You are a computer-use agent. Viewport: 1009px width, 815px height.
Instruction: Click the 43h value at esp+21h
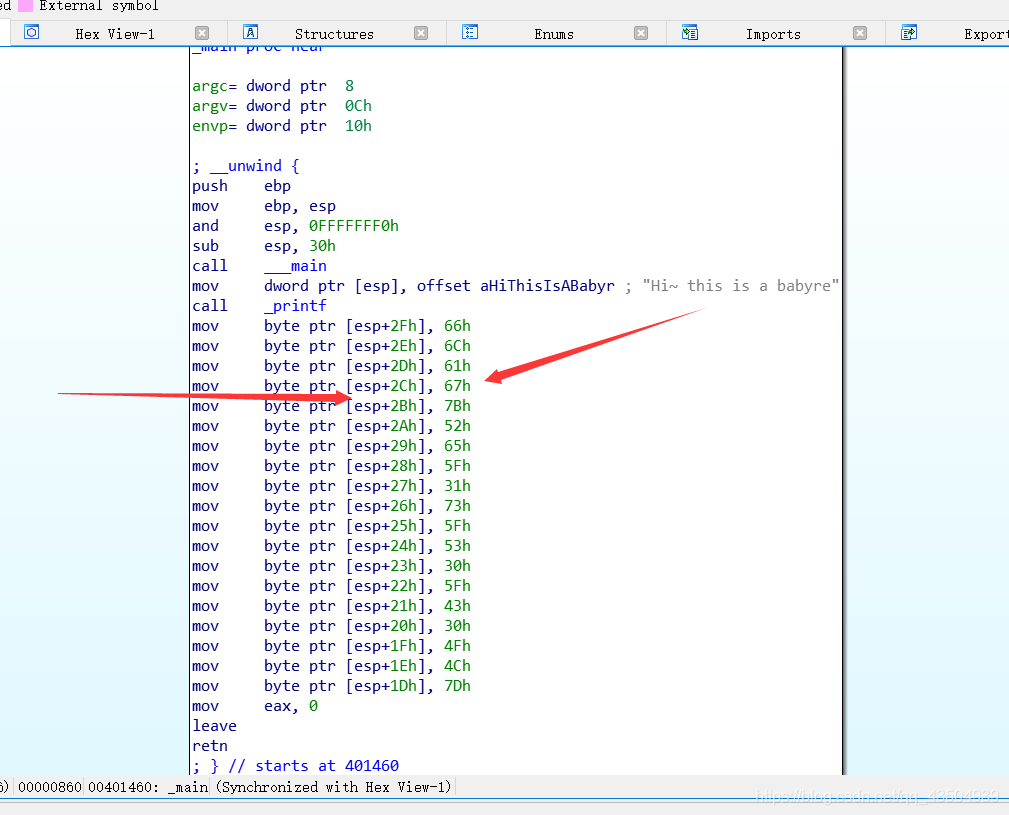[458, 605]
